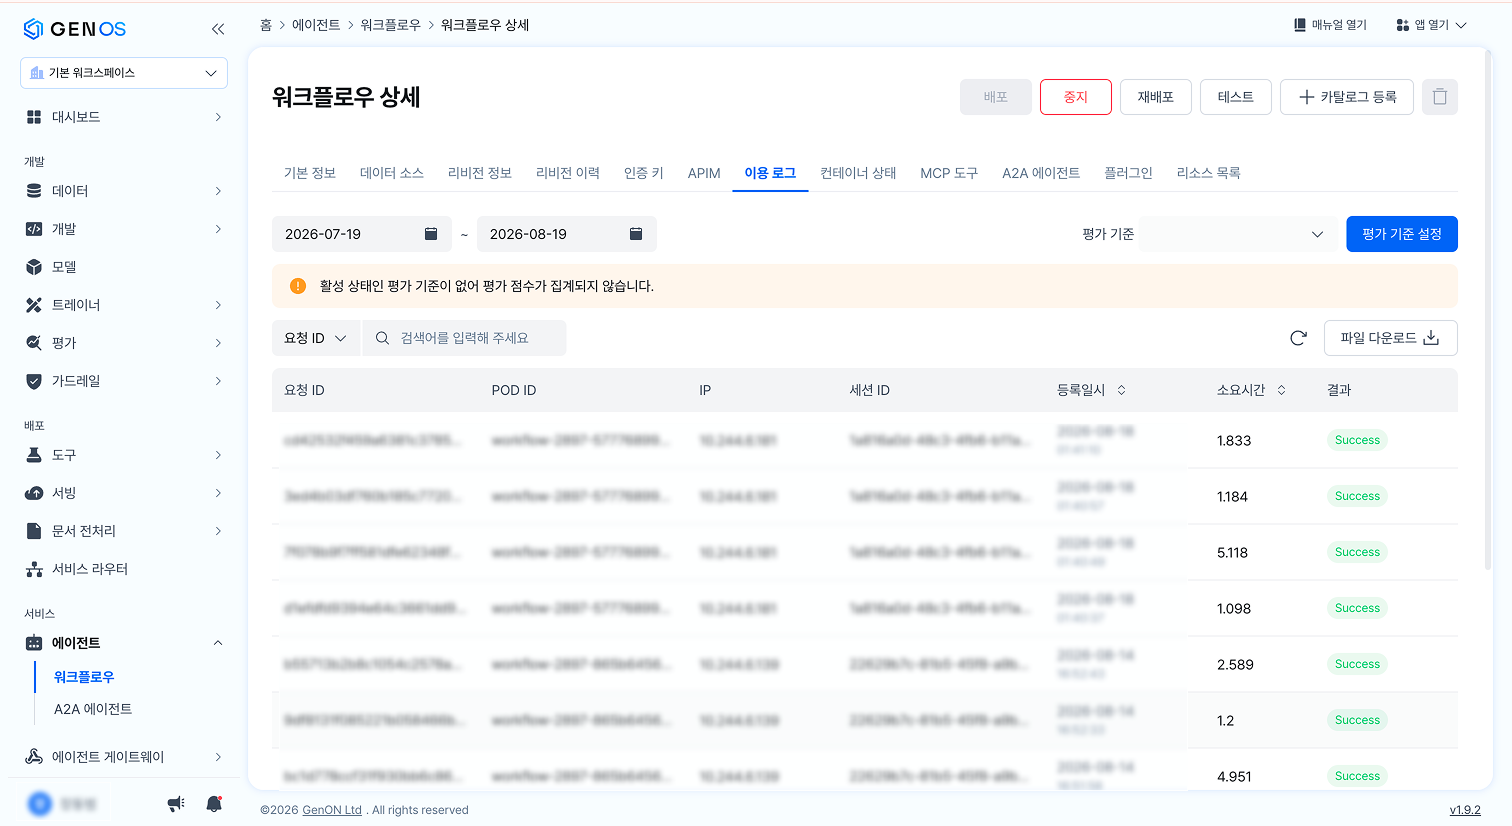This screenshot has height=826, width=1512.
Task: Select A2A 에이전트 in the sidebar
Action: [x=93, y=709]
